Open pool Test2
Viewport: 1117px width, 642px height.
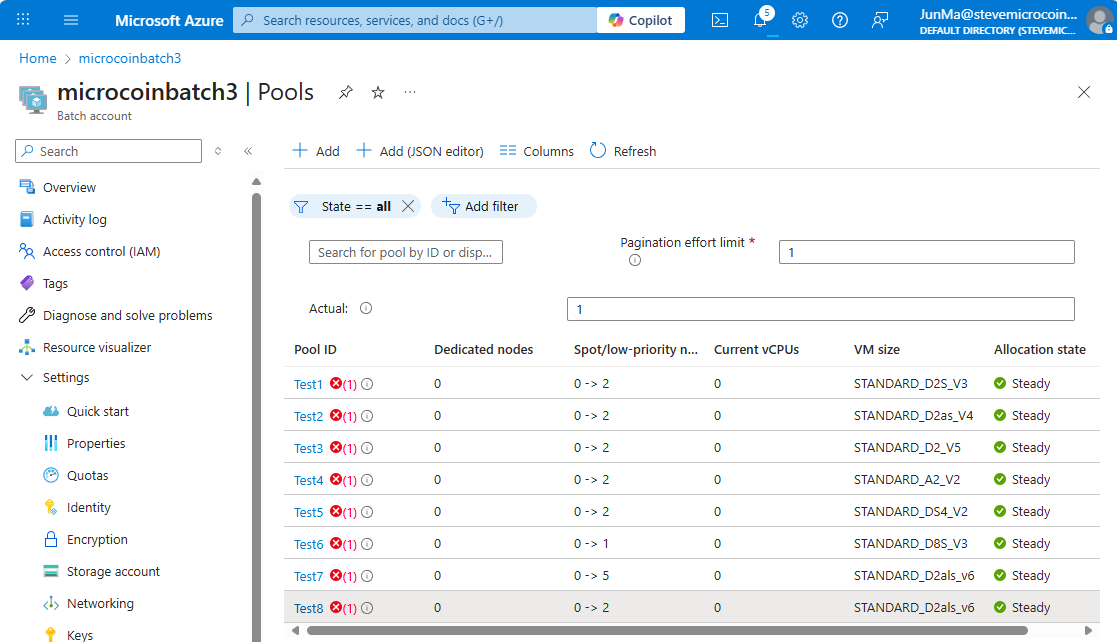coord(308,417)
